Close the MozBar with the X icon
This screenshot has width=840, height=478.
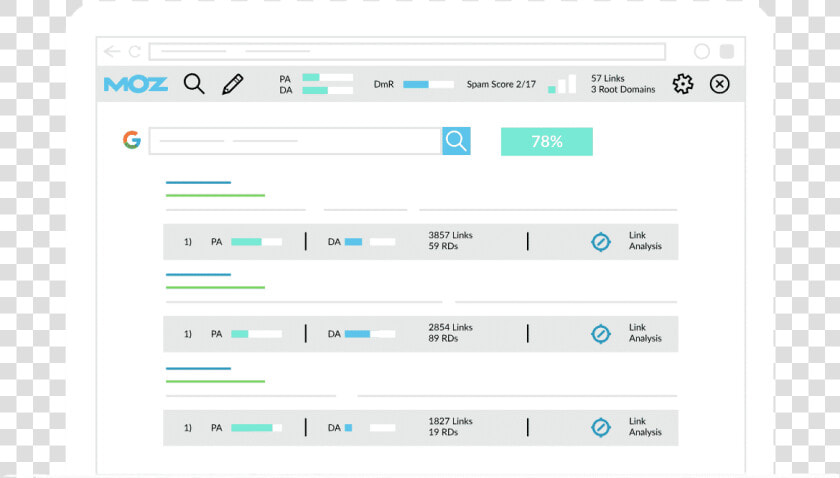click(x=719, y=84)
